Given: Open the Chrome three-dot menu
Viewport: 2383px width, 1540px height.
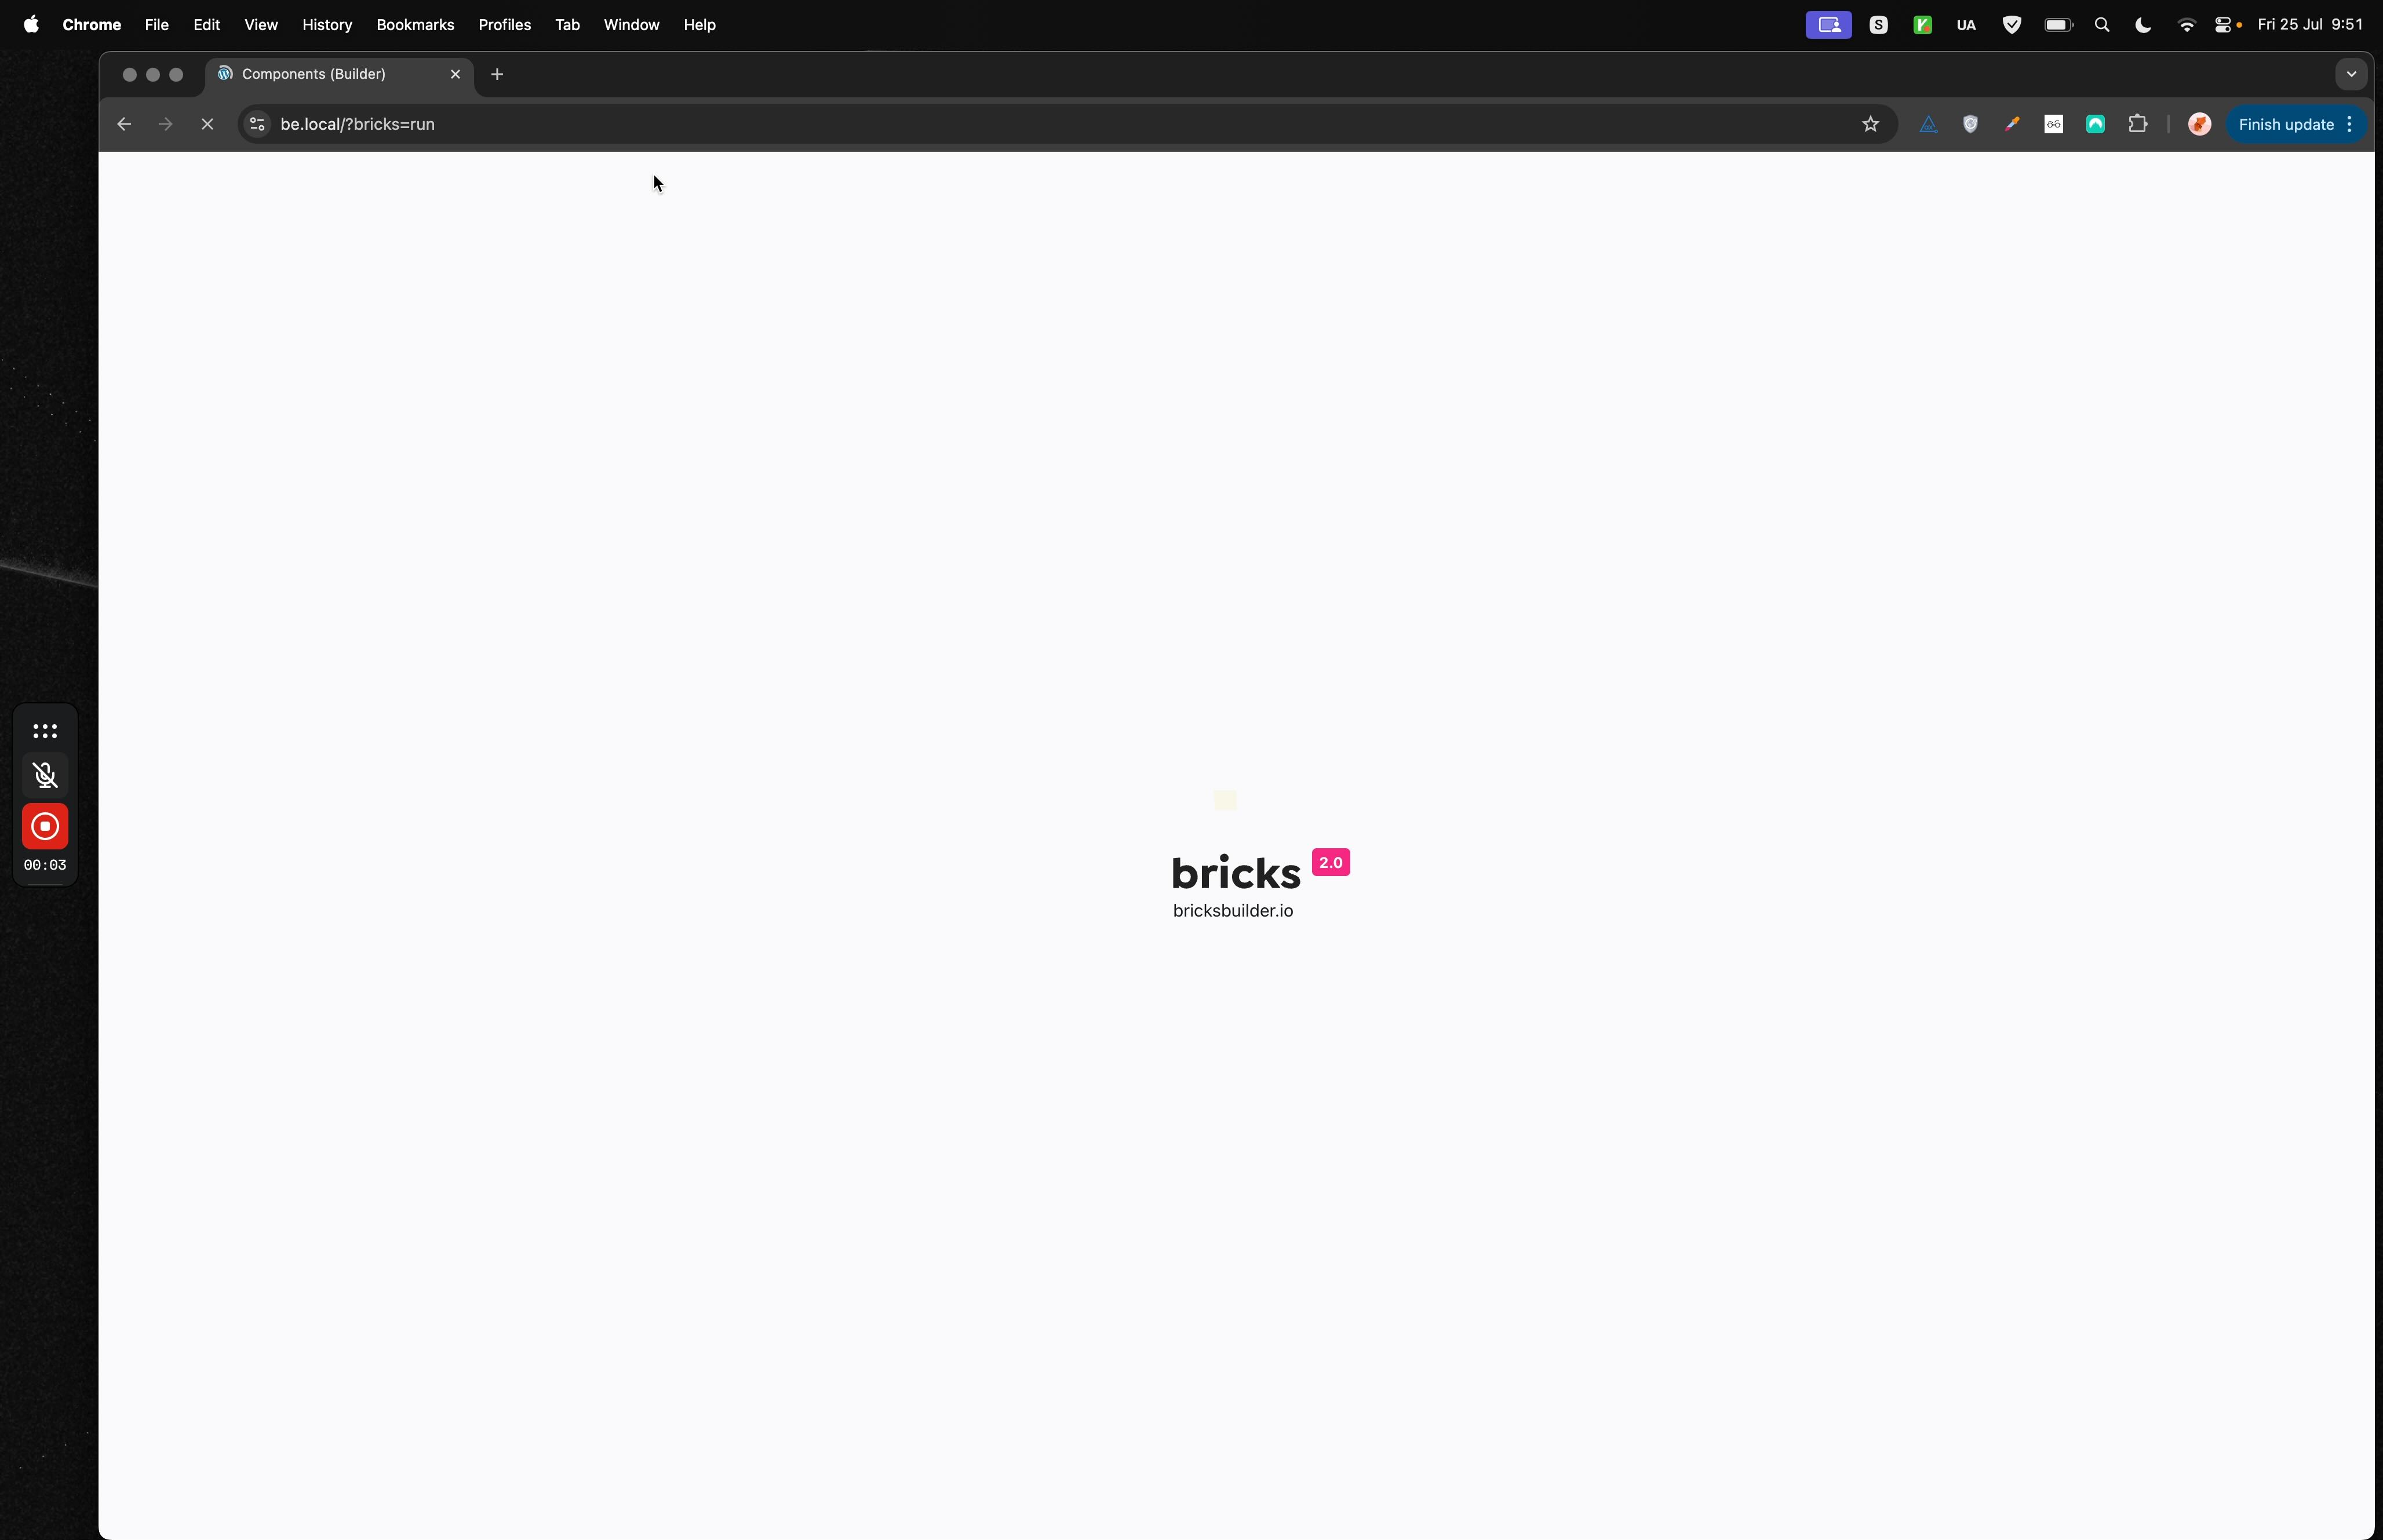Looking at the screenshot, I should click(x=2350, y=124).
